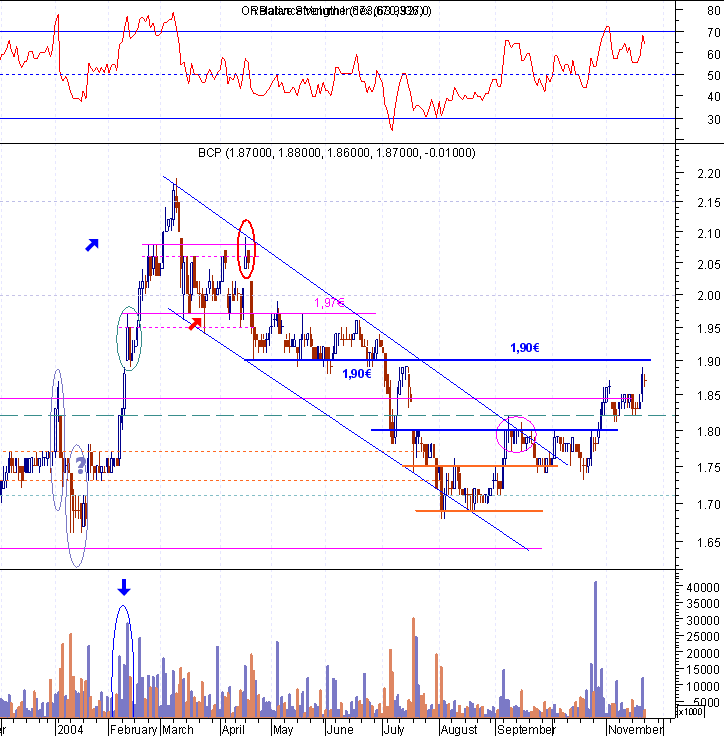The image size is (724, 736).
Task: Click the 30000 volume axis label
Action: (x=703, y=621)
